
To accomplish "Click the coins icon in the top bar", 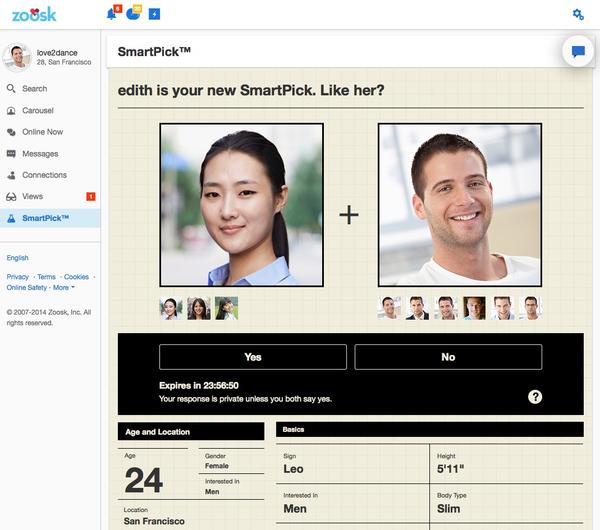I will [x=134, y=14].
